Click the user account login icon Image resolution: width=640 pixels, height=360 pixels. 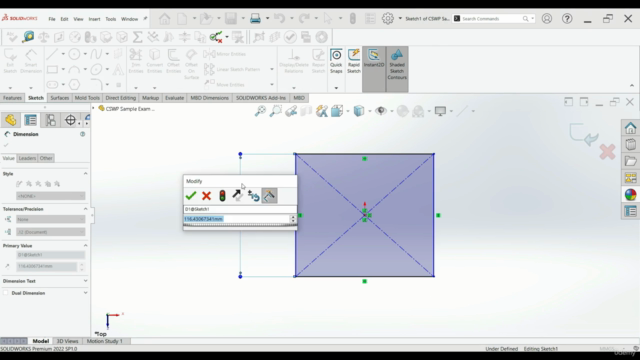coord(547,18)
